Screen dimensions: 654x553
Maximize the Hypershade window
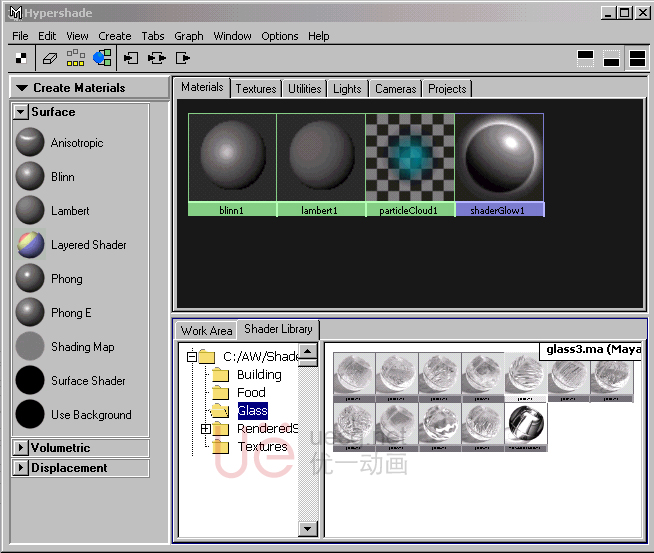point(624,13)
